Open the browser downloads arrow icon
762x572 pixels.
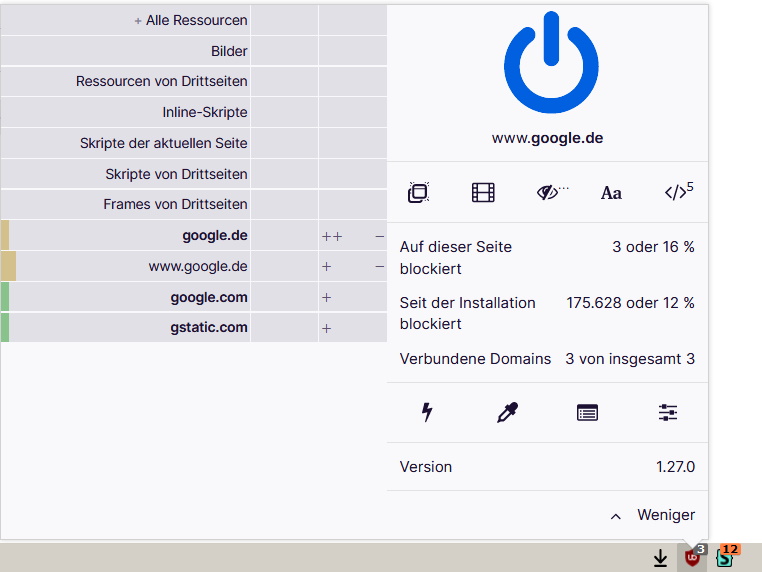[660, 558]
